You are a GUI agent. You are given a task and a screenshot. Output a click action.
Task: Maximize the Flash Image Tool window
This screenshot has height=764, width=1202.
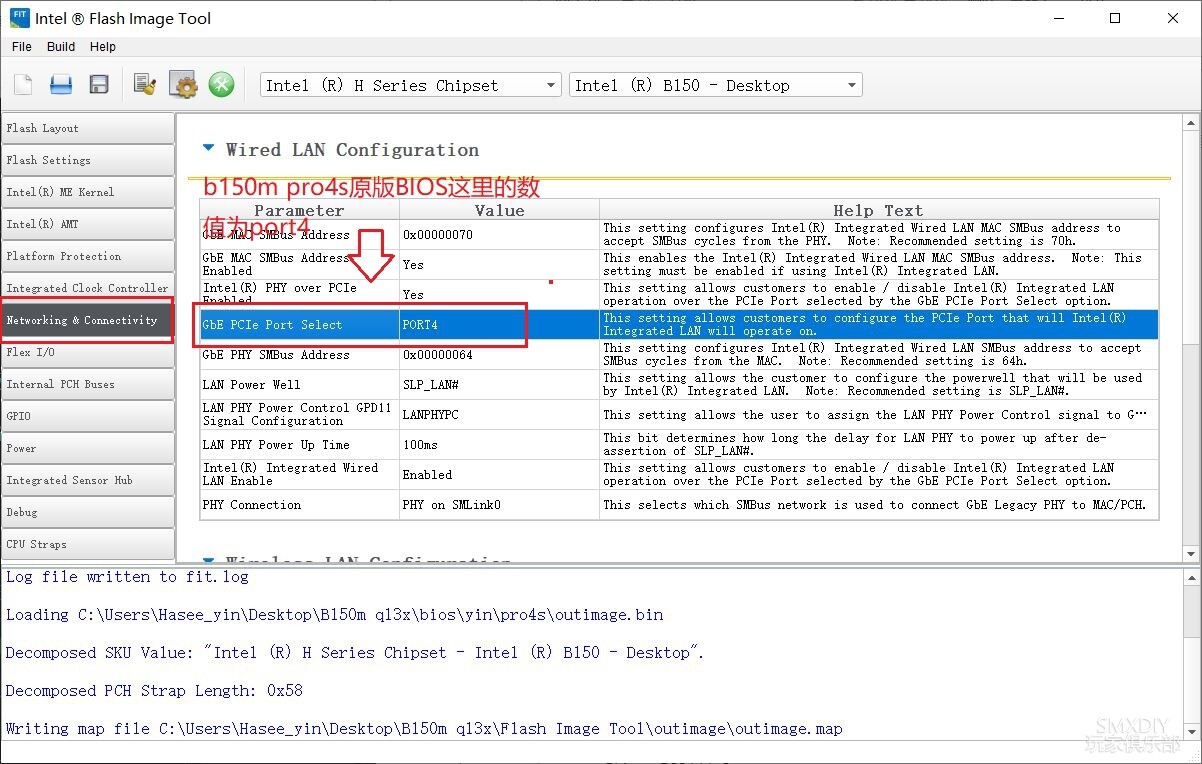pos(1115,18)
